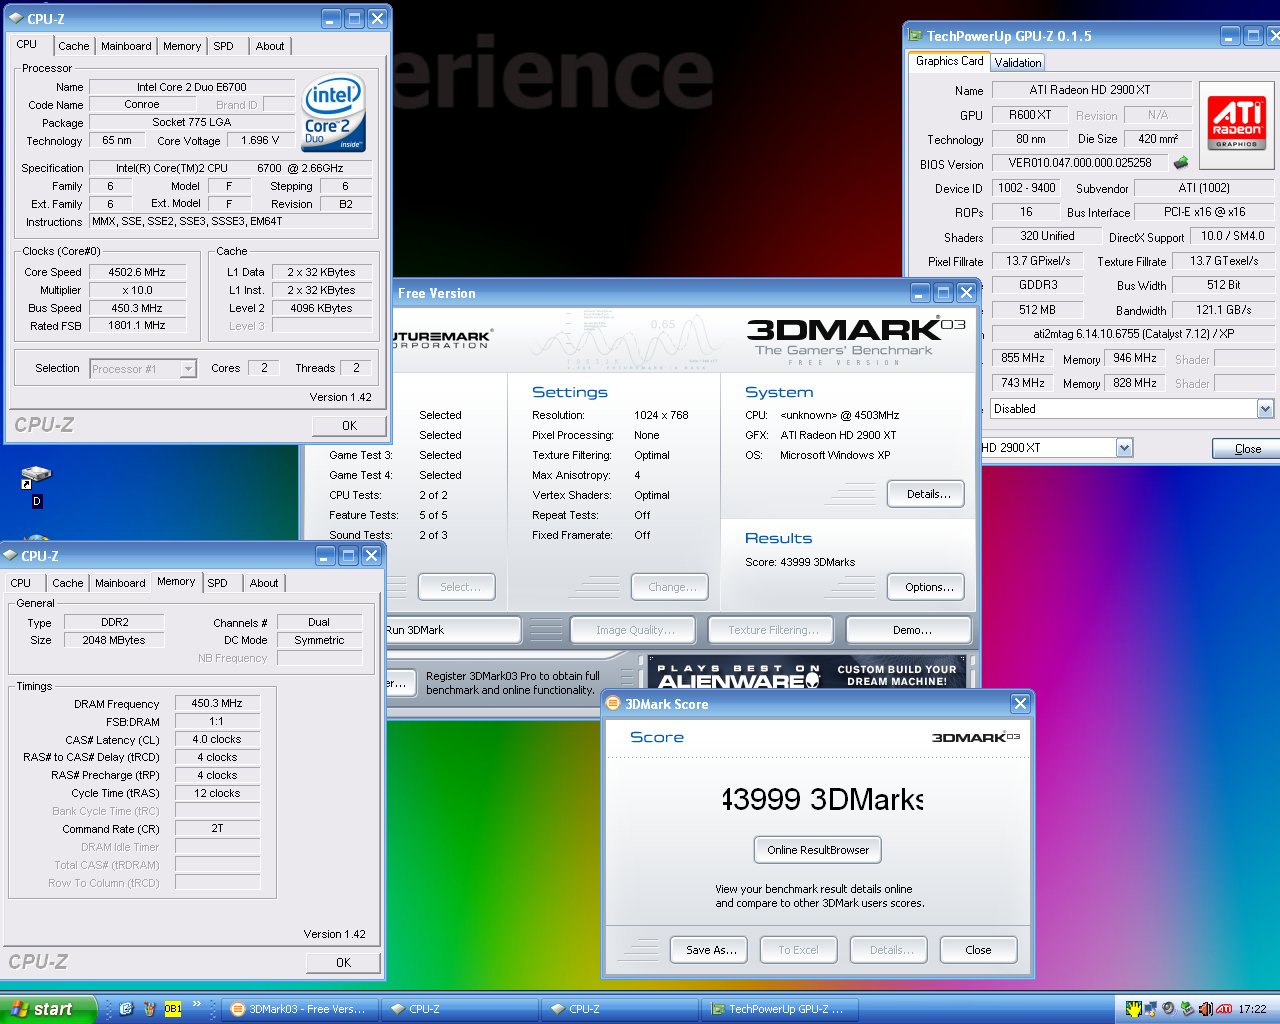Click the Safely Remove Hardware tray icon
The height and width of the screenshot is (1024, 1280).
point(1186,1009)
